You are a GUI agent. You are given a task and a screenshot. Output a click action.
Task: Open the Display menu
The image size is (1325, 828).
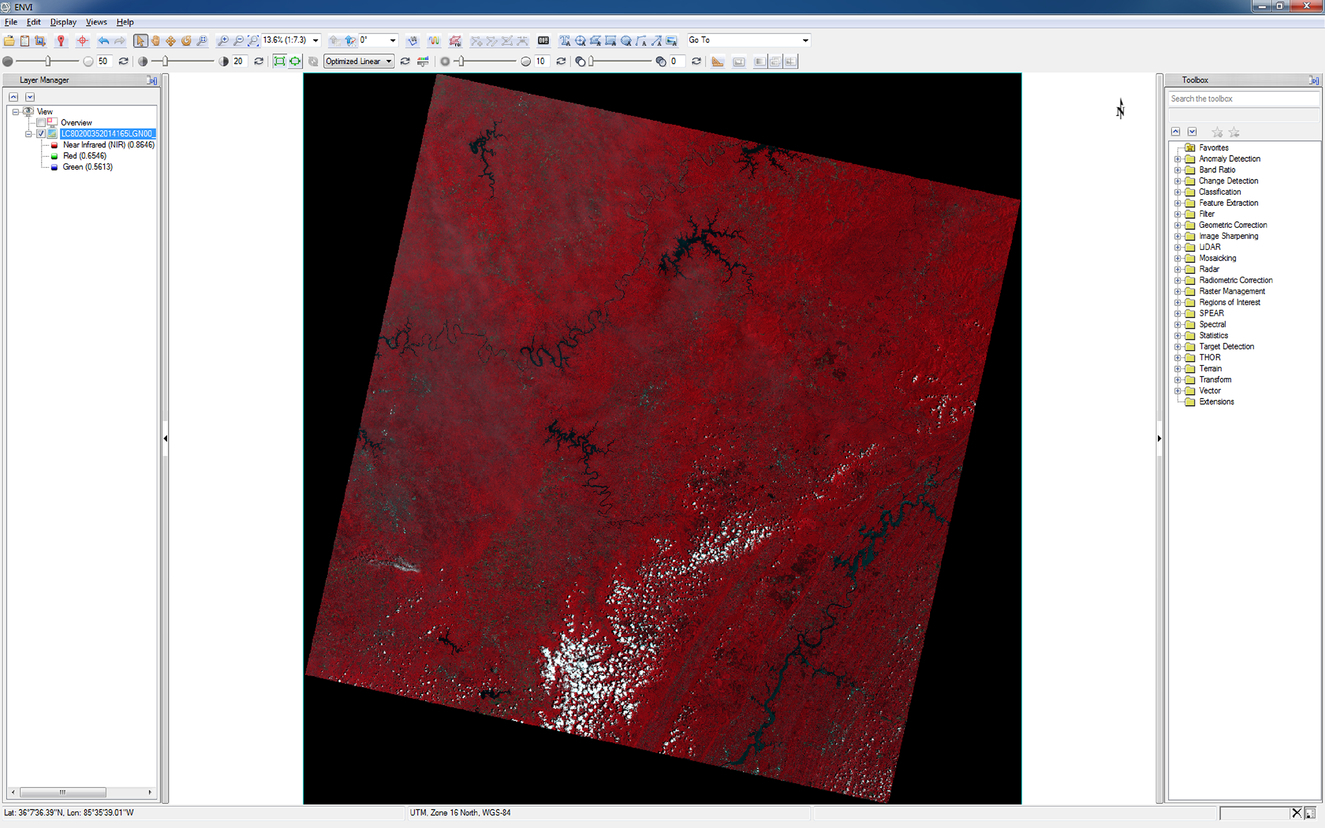[x=63, y=21]
